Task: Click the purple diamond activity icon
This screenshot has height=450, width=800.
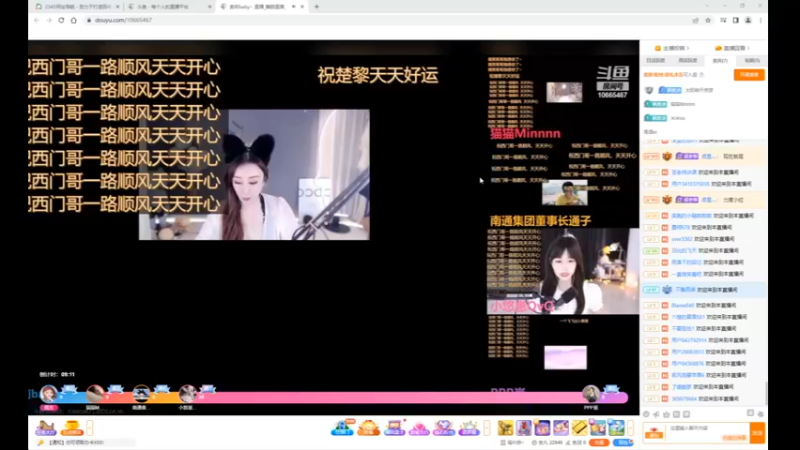Action: tap(444, 428)
